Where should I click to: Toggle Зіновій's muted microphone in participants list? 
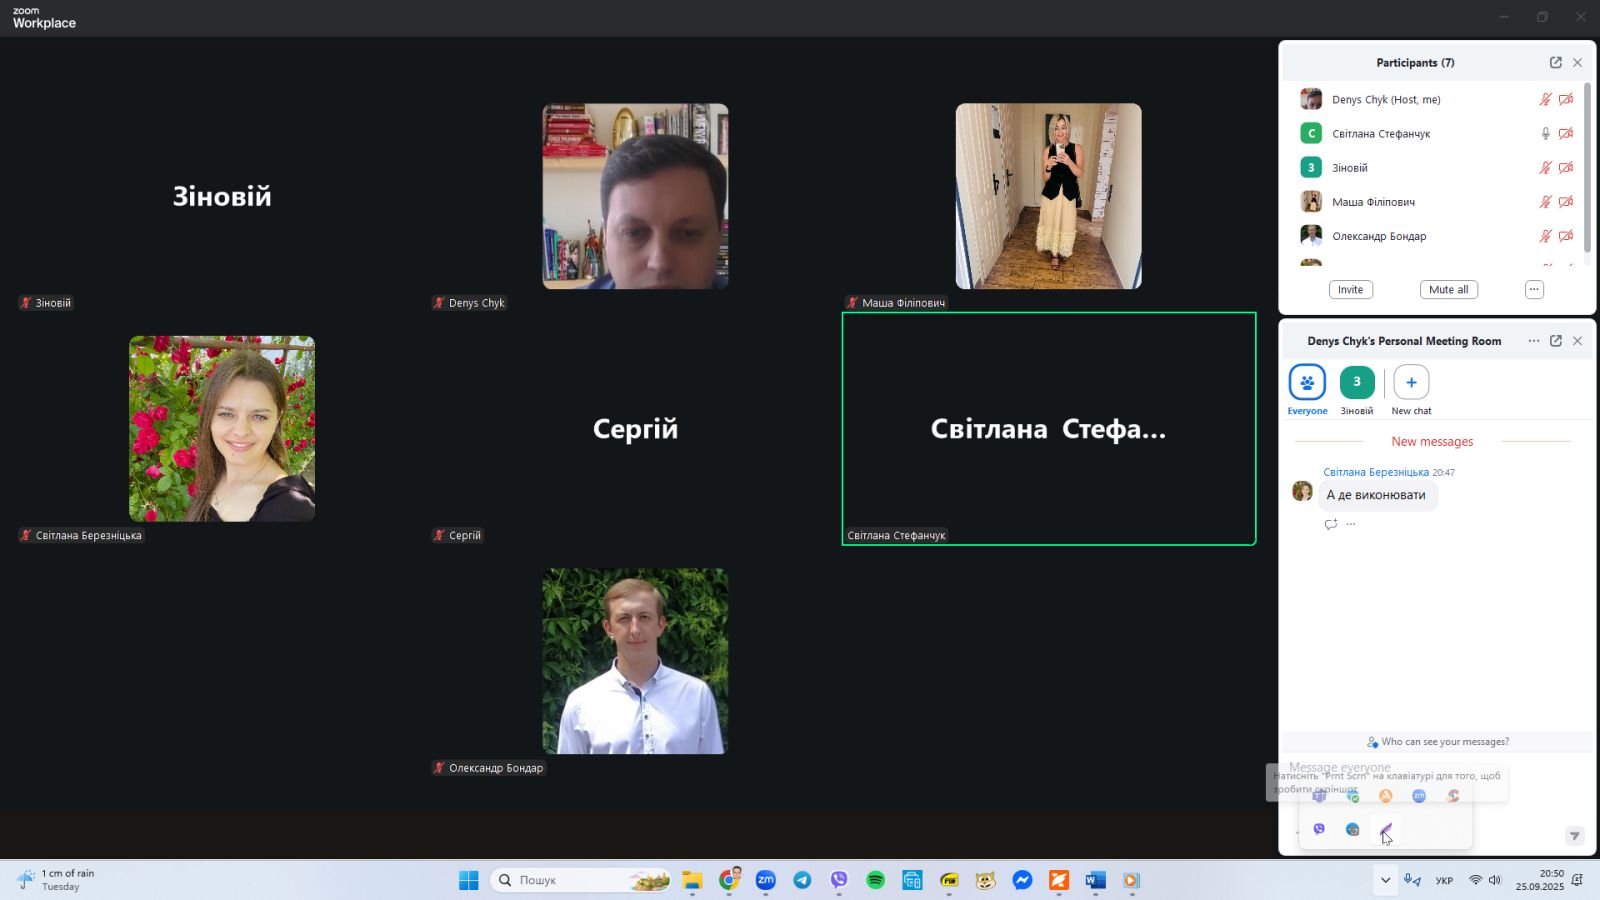[x=1545, y=168]
